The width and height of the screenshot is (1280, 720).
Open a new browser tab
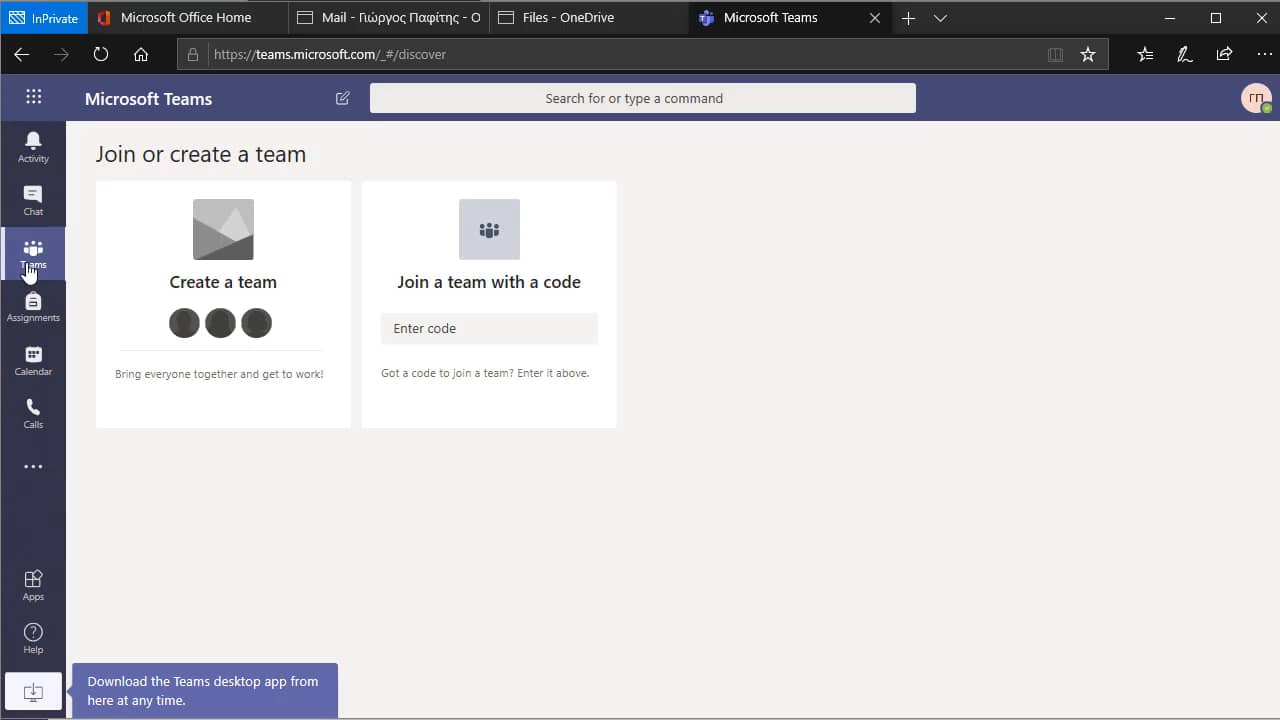coord(908,18)
